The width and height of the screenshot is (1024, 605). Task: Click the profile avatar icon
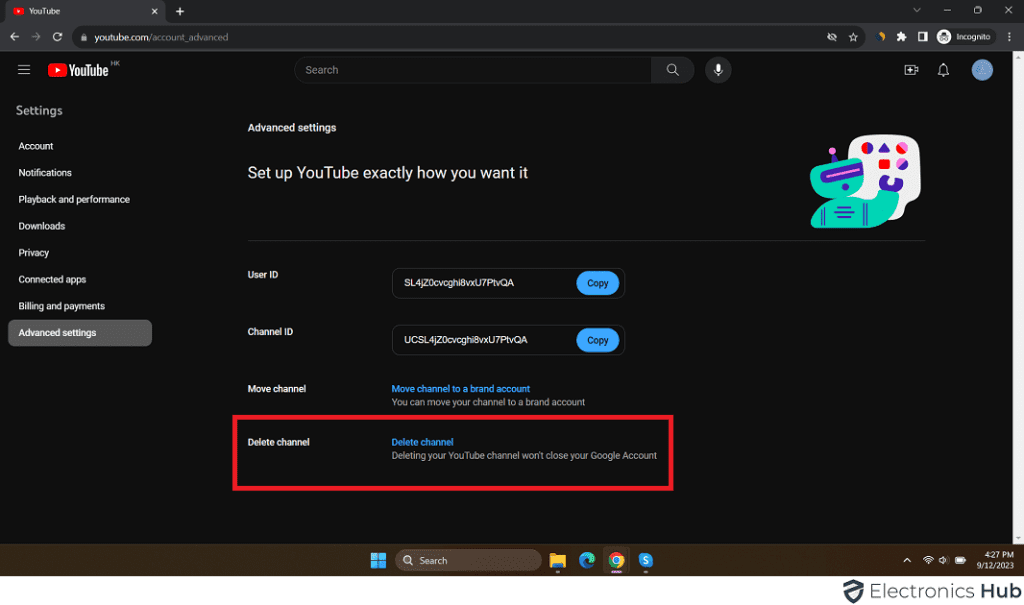[x=982, y=70]
